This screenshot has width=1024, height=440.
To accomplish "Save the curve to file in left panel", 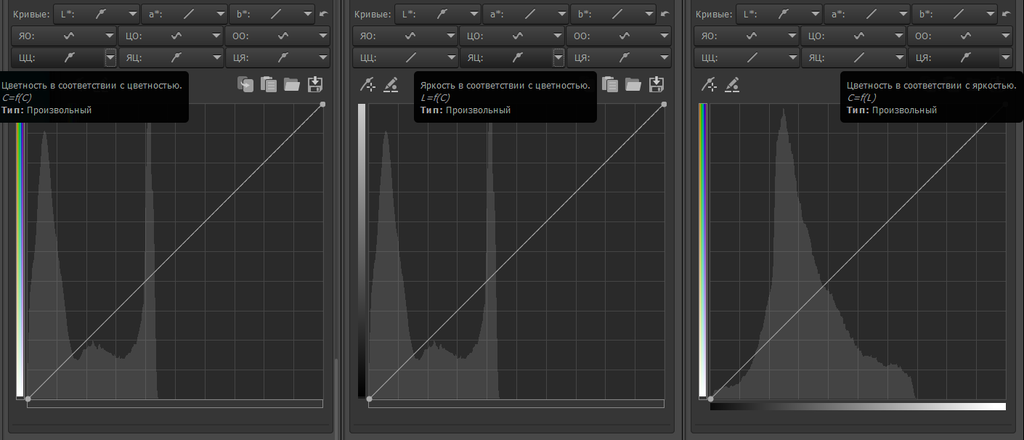I will click(x=316, y=85).
